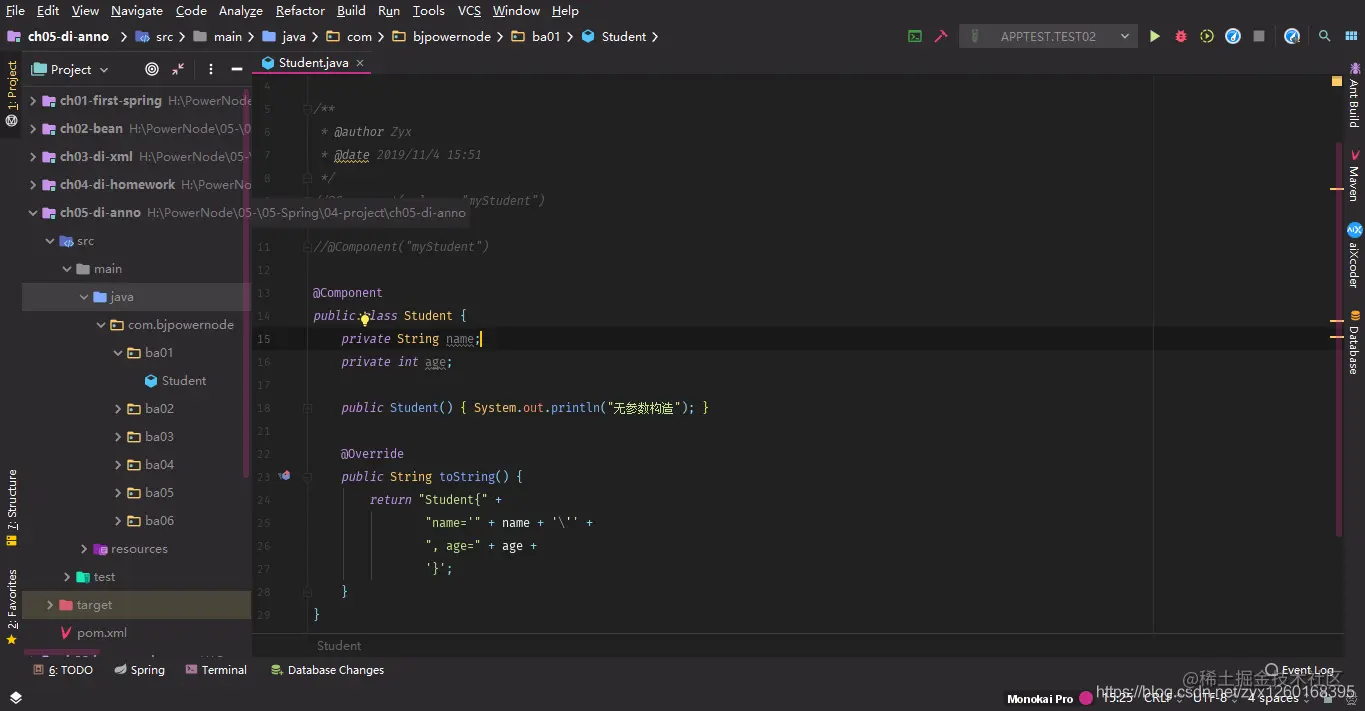Image resolution: width=1365 pixels, height=711 pixels.
Task: Open the Terminal tool window
Action: pyautogui.click(x=216, y=670)
